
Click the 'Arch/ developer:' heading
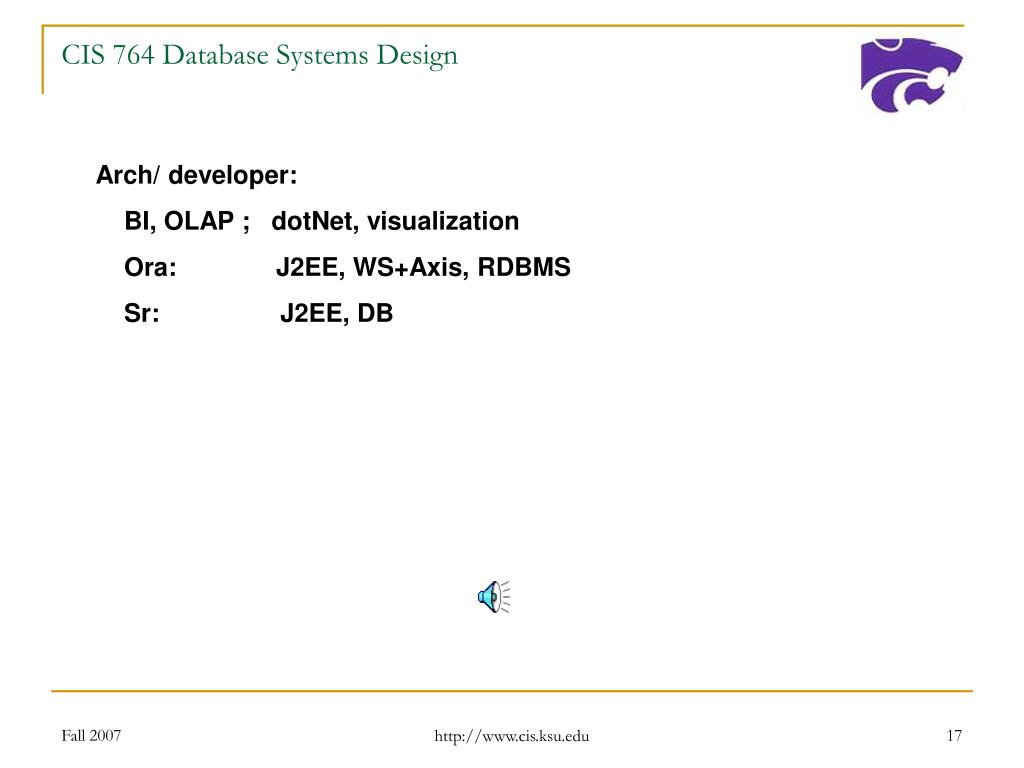(x=197, y=175)
